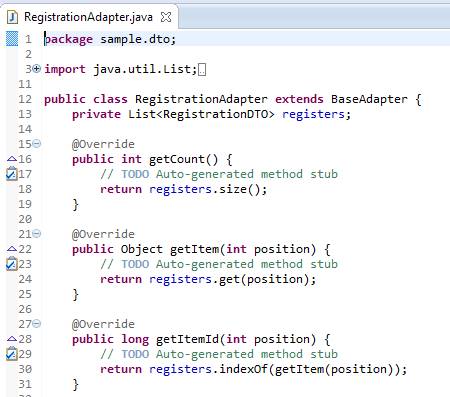The height and width of the screenshot is (397, 450).
Task: Close the RegistrationAdapter.java tab
Action: pyautogui.click(x=166, y=17)
